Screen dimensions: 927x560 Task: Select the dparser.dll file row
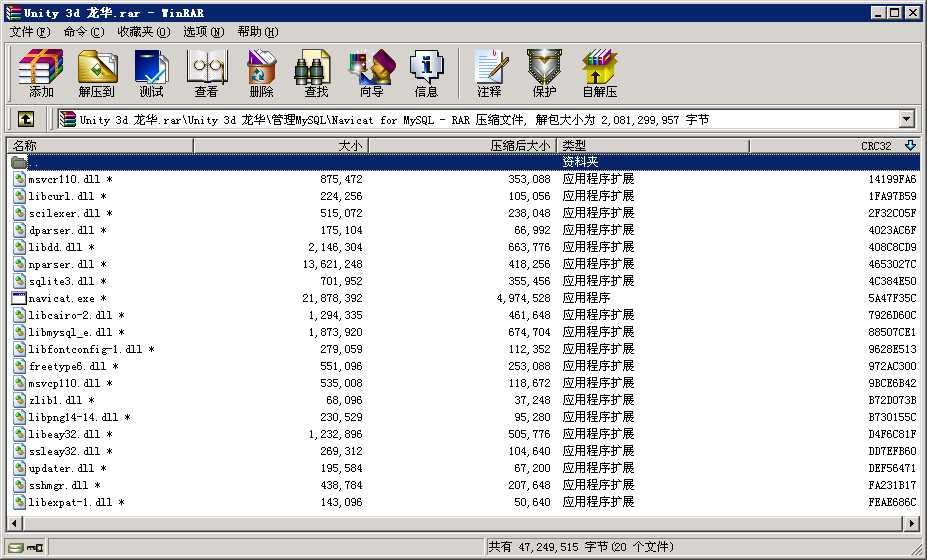[x=464, y=230]
